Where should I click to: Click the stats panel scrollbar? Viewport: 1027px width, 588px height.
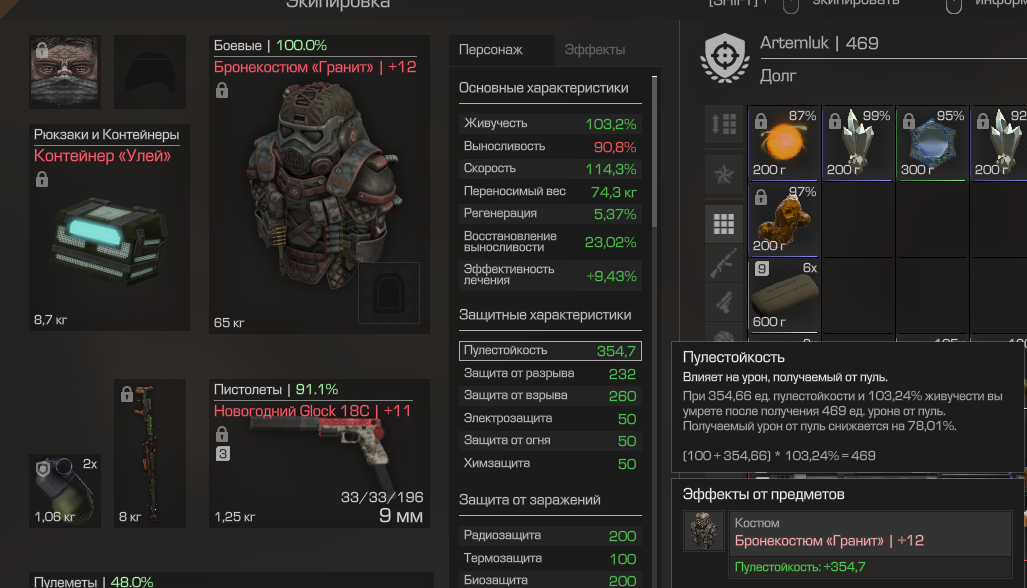tap(654, 152)
